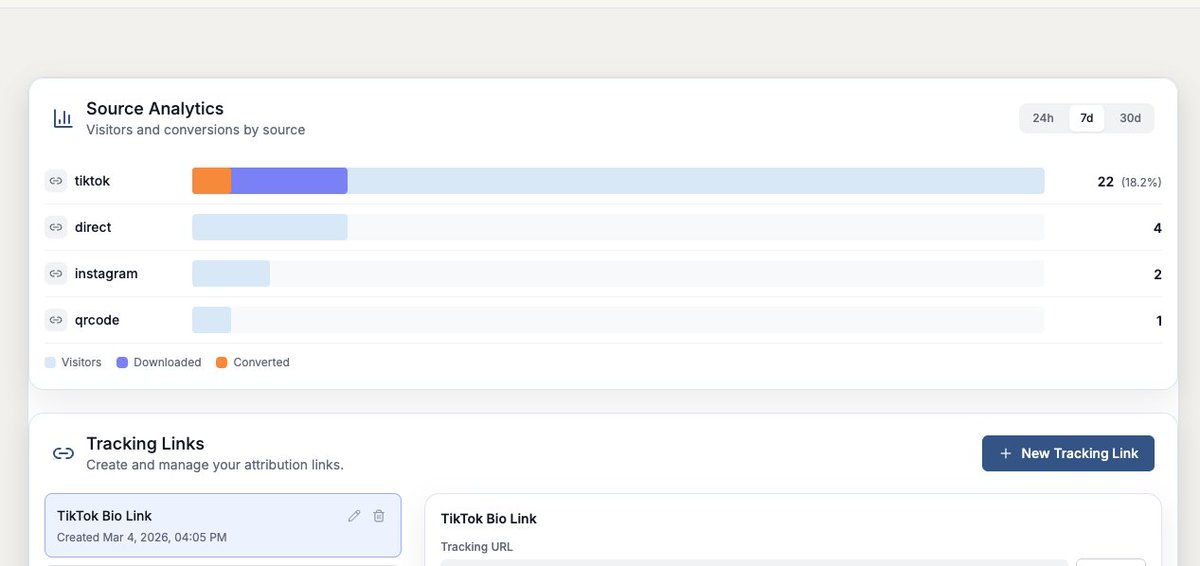The width and height of the screenshot is (1200, 566).
Task: Select the 7d time range
Action: click(1087, 118)
